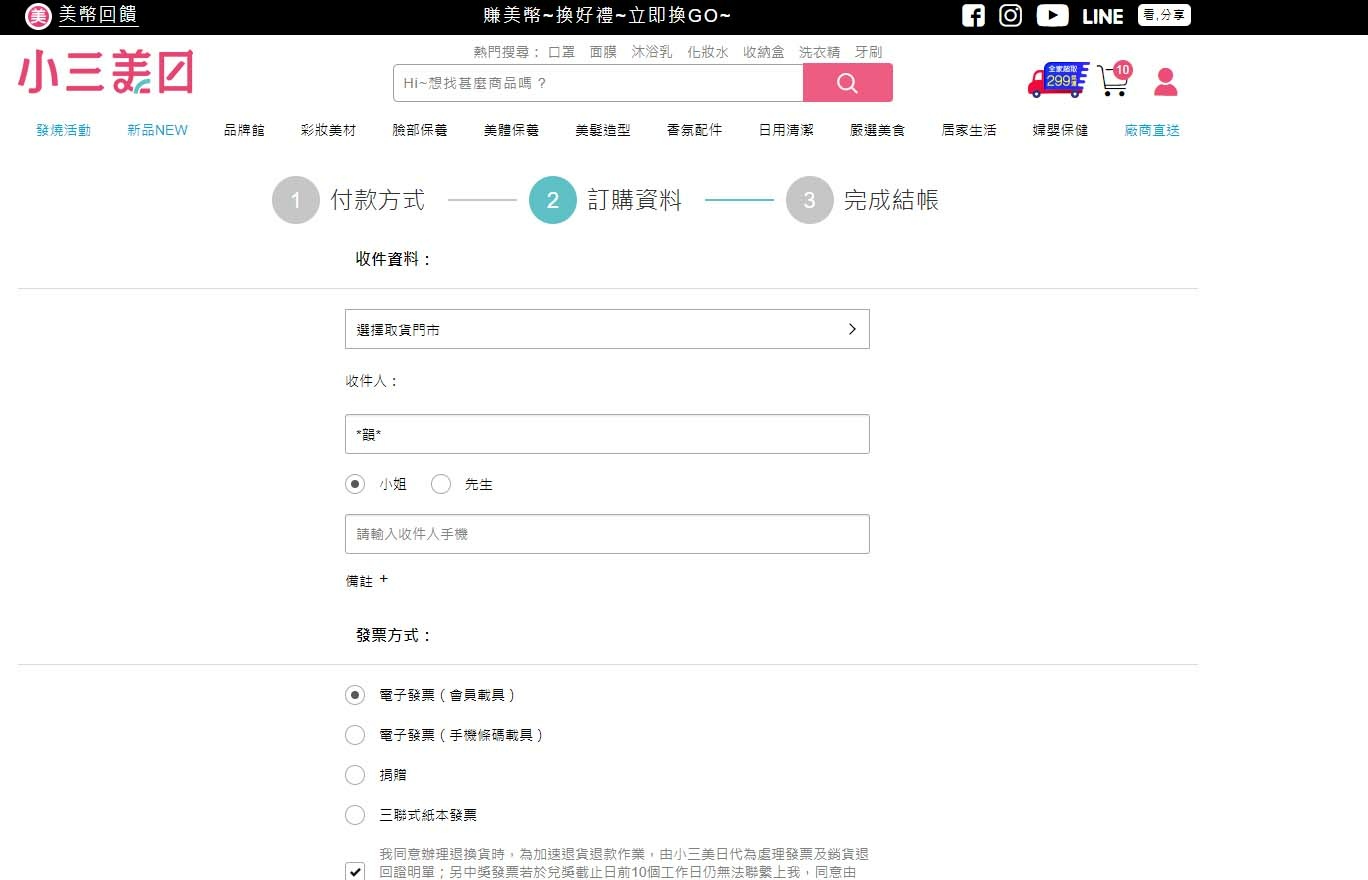Open the member account person icon
This screenshot has width=1368, height=880.
tap(1165, 82)
